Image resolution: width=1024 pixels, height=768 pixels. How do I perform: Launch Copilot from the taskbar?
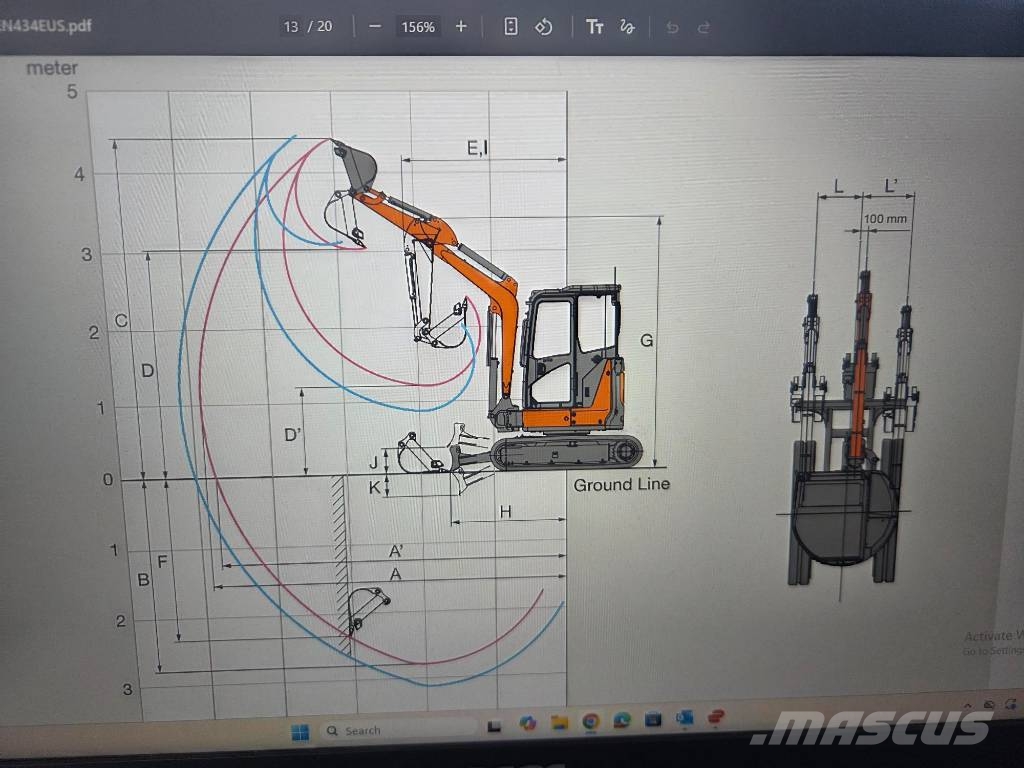click(528, 723)
